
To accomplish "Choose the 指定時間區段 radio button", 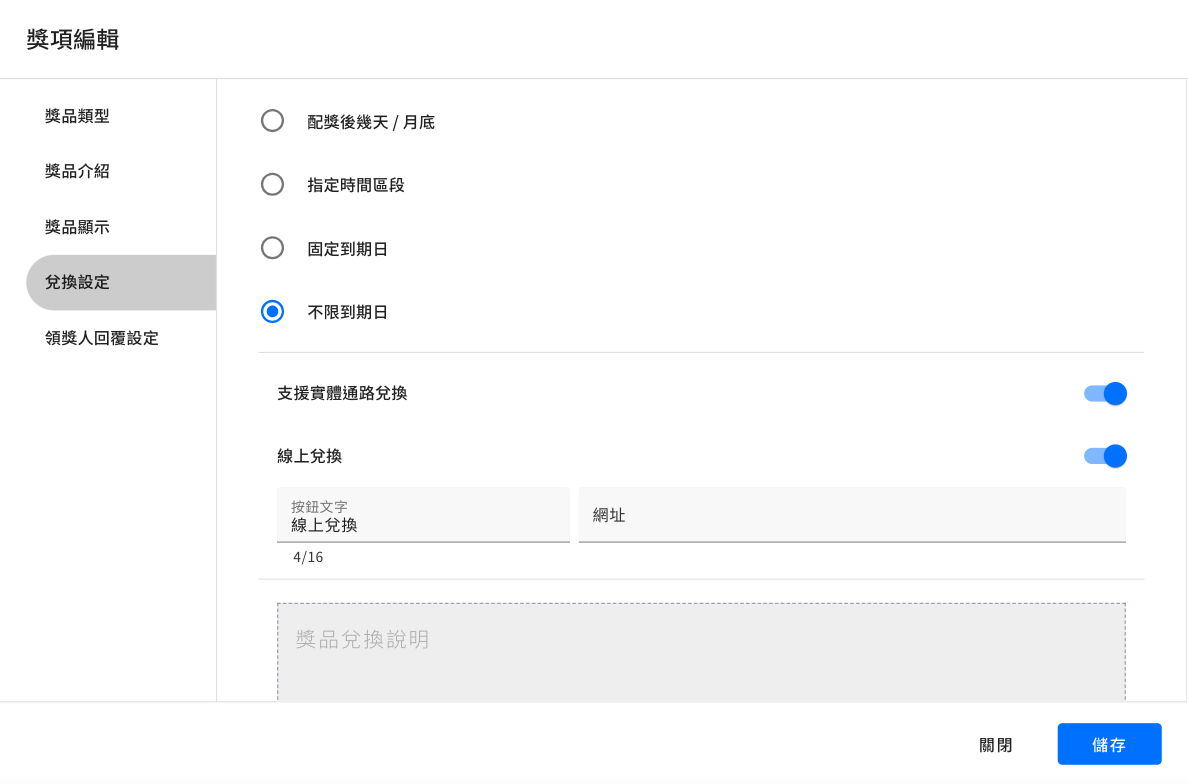I will pyautogui.click(x=272, y=185).
